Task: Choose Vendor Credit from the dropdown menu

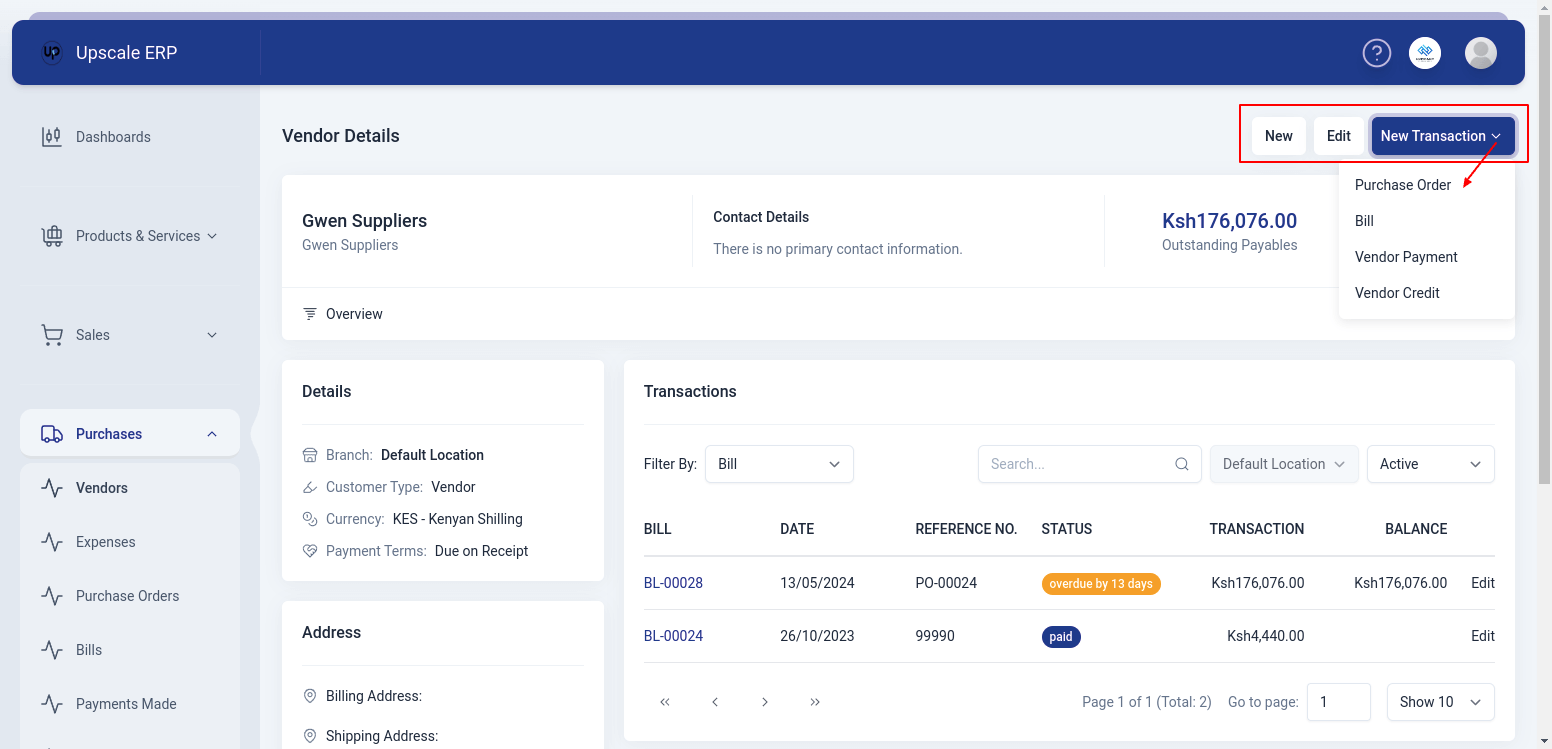Action: click(x=1397, y=292)
